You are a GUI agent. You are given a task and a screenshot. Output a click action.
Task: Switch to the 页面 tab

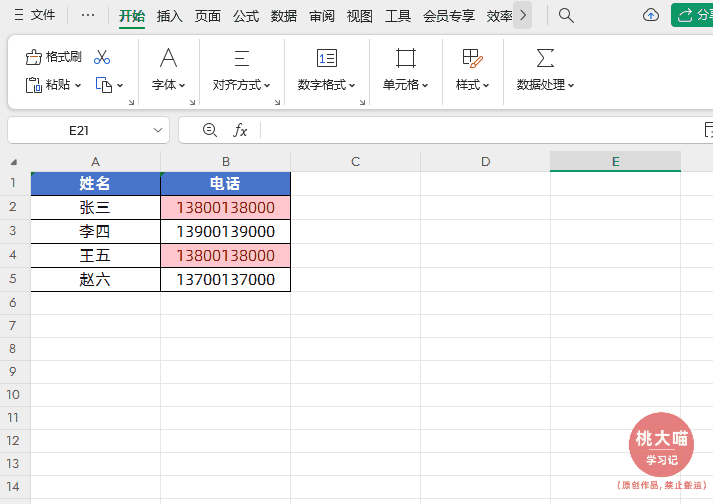(208, 16)
